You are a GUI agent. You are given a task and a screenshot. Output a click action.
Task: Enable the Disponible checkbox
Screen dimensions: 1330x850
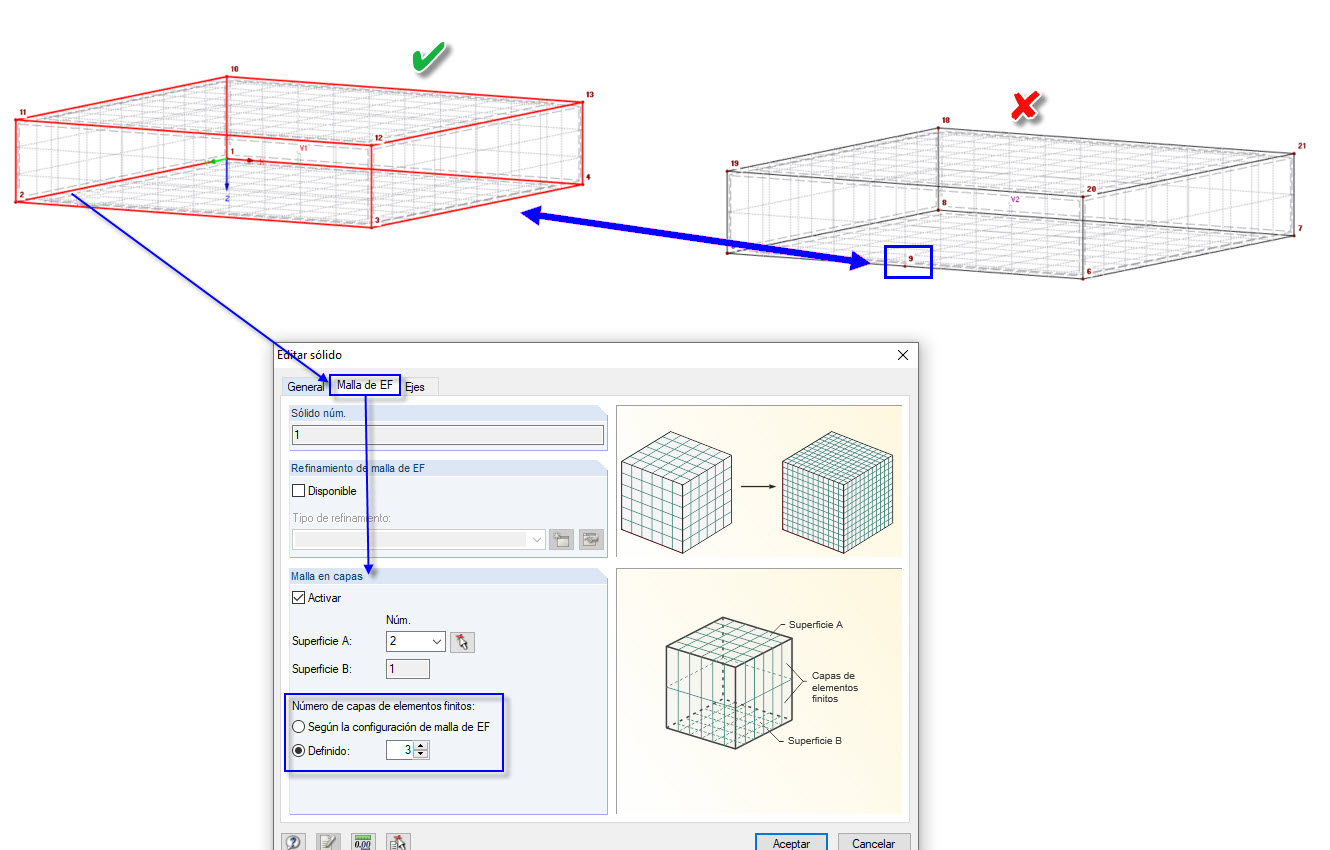[298, 491]
